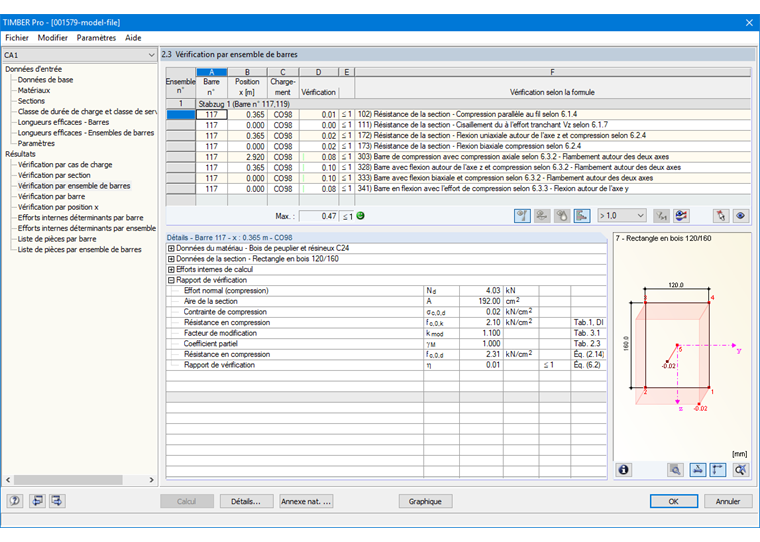Open the Paramètres menu

tap(96, 38)
